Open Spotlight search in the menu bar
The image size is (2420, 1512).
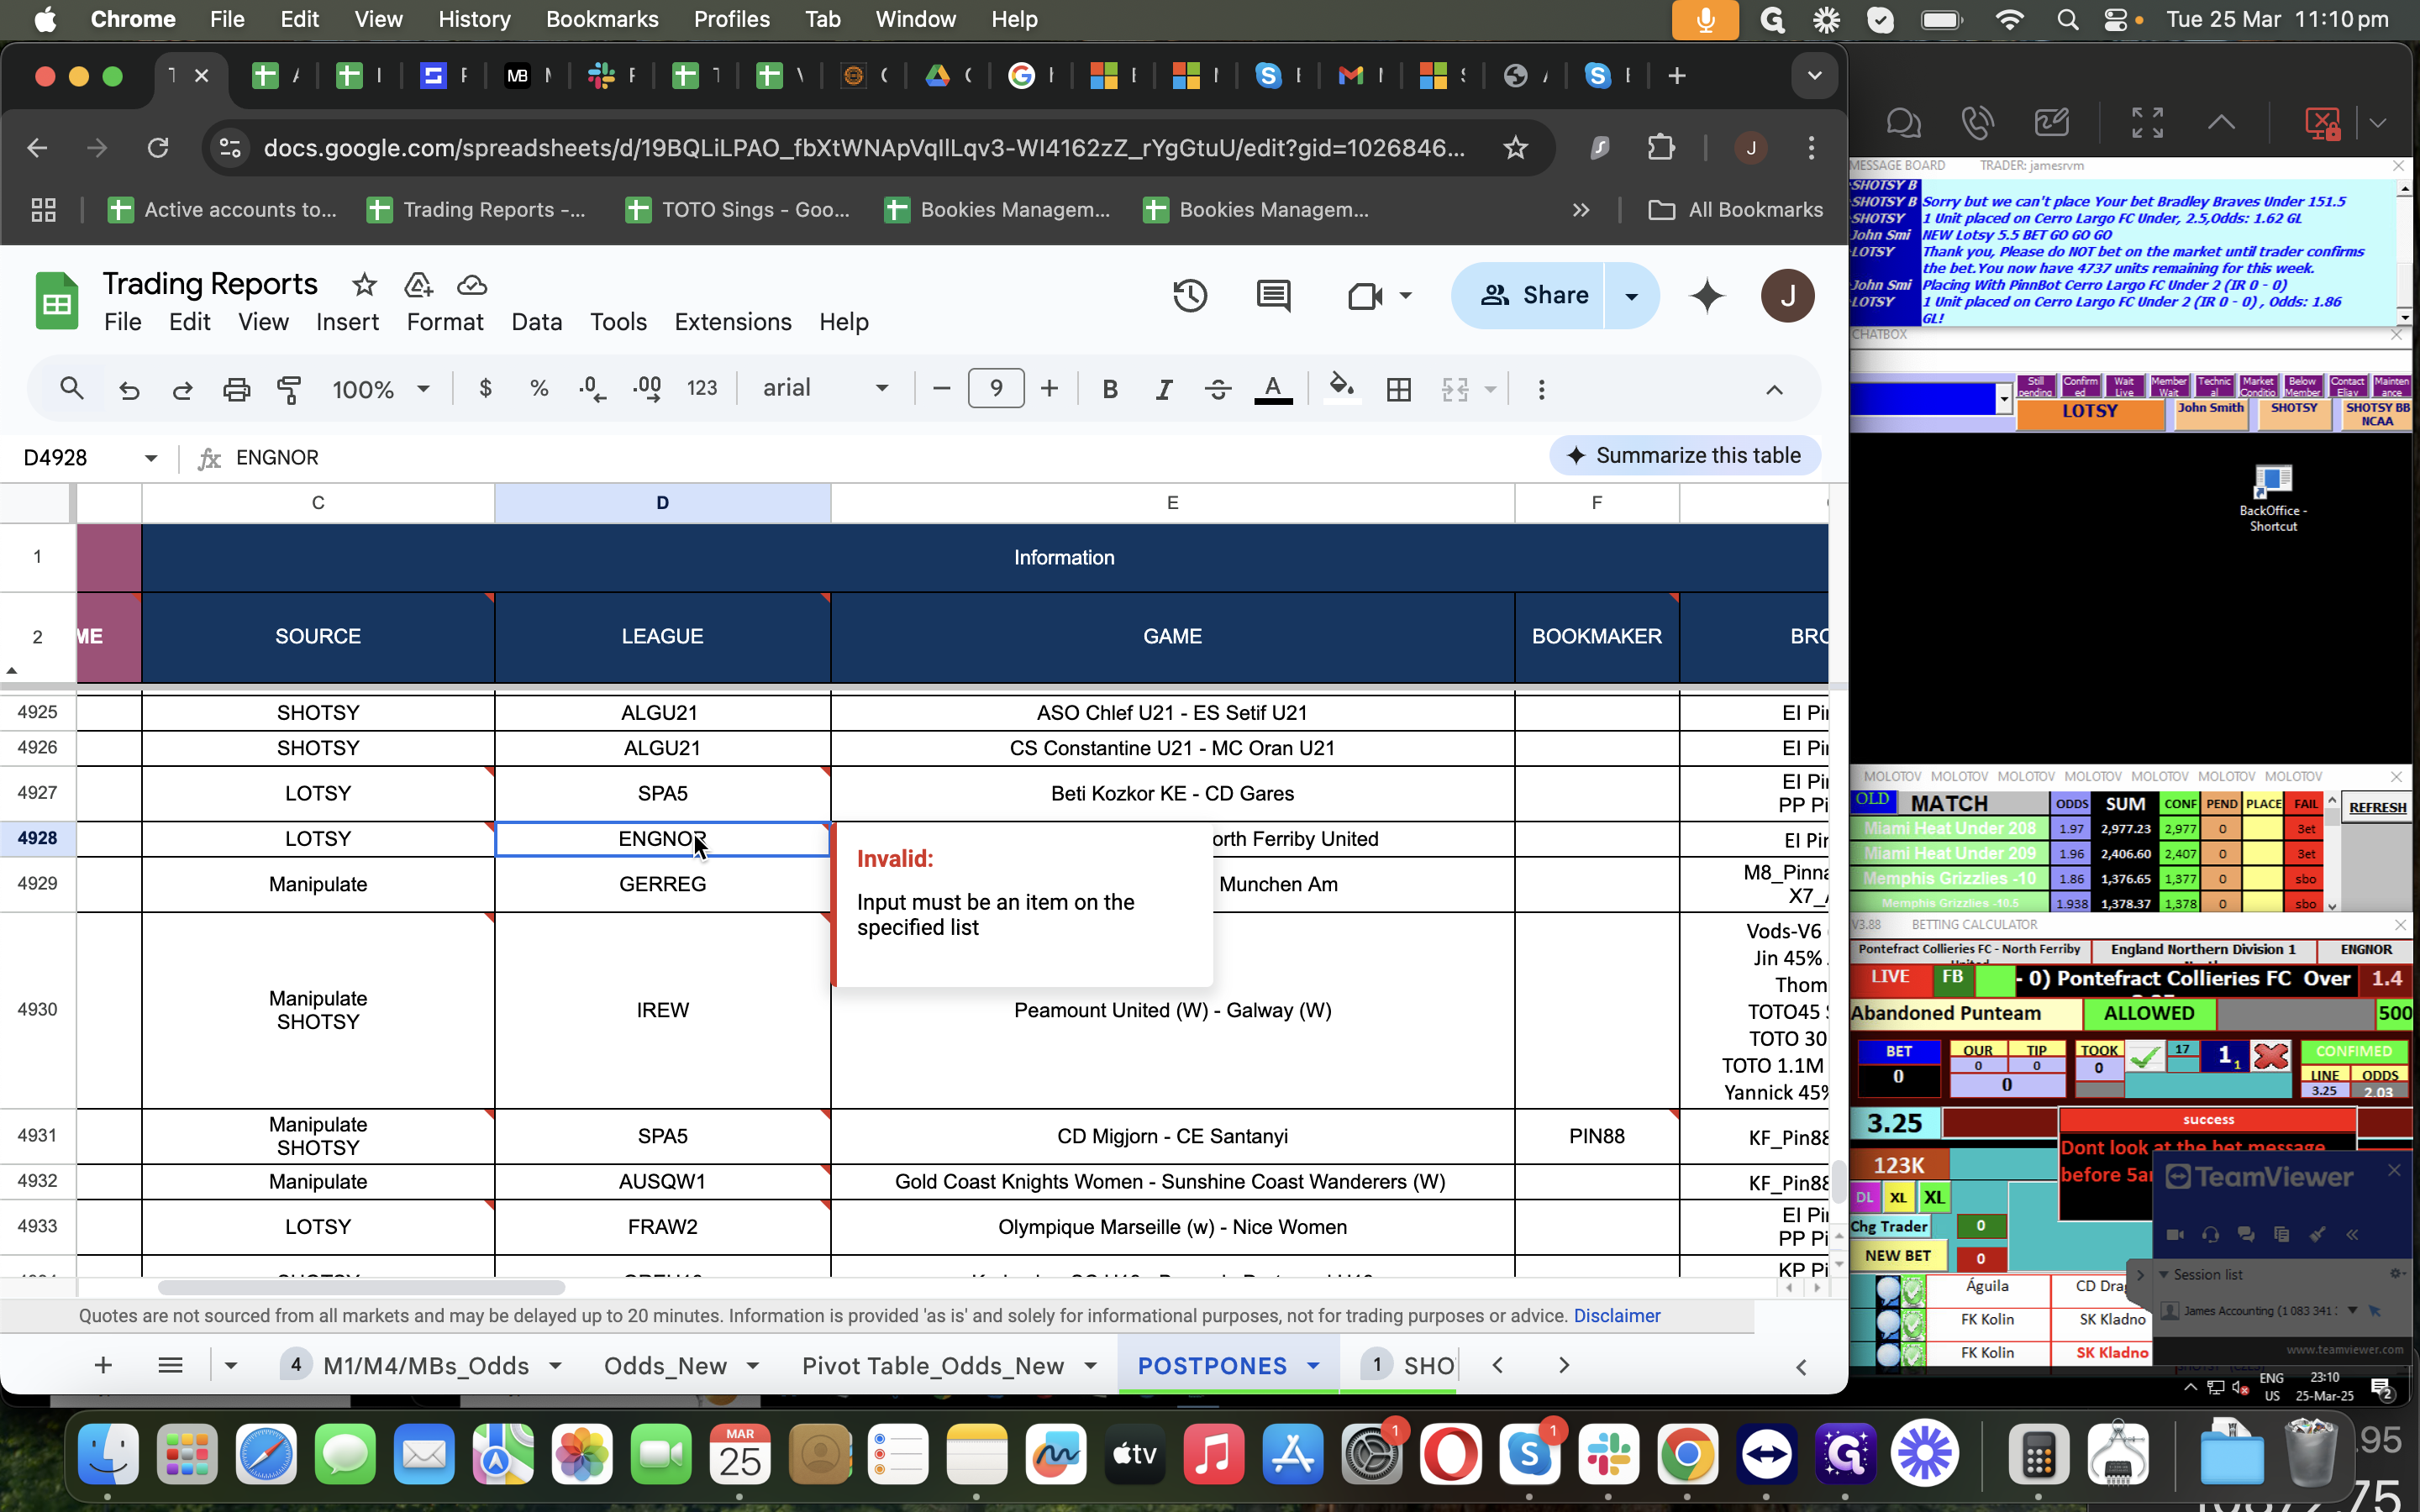(x=2068, y=19)
